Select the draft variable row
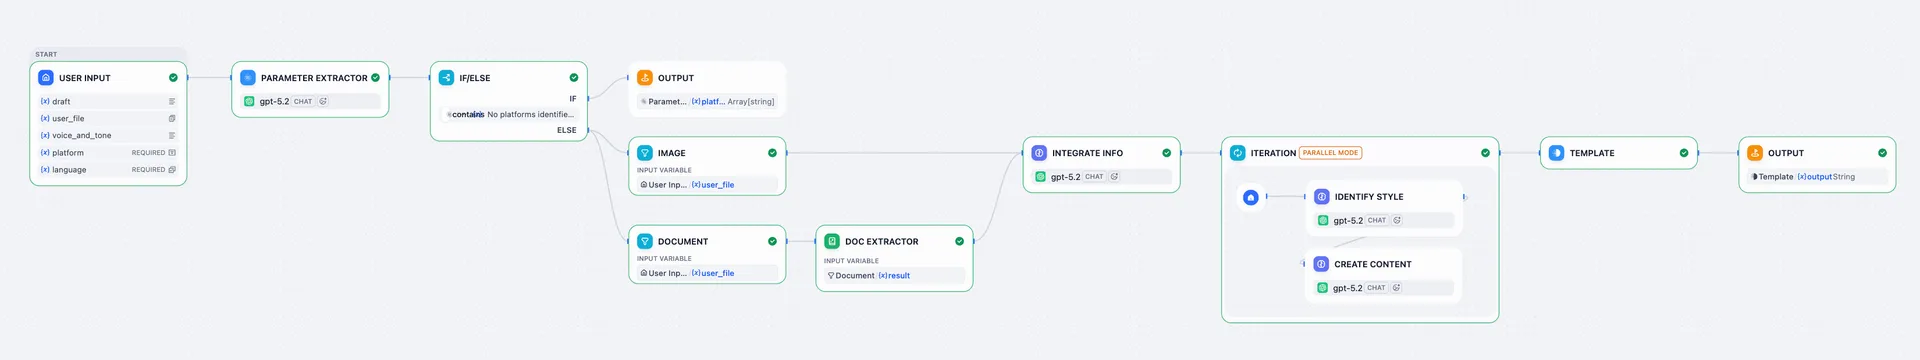Viewport: 1920px width, 360px height. 108,101
